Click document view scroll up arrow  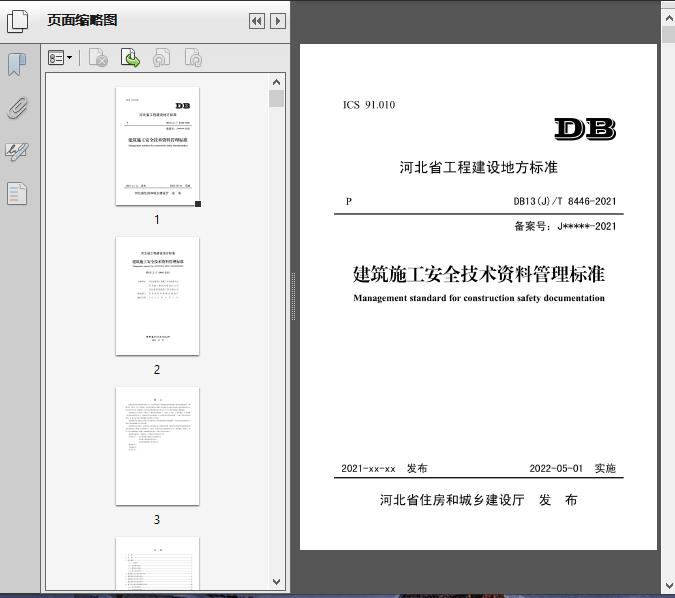click(669, 18)
